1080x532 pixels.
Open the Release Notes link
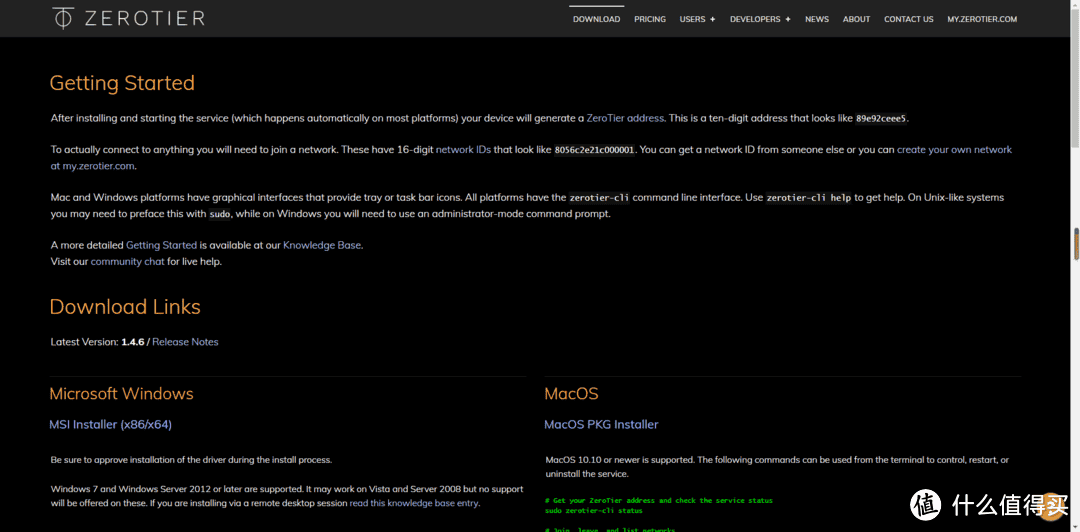click(185, 342)
